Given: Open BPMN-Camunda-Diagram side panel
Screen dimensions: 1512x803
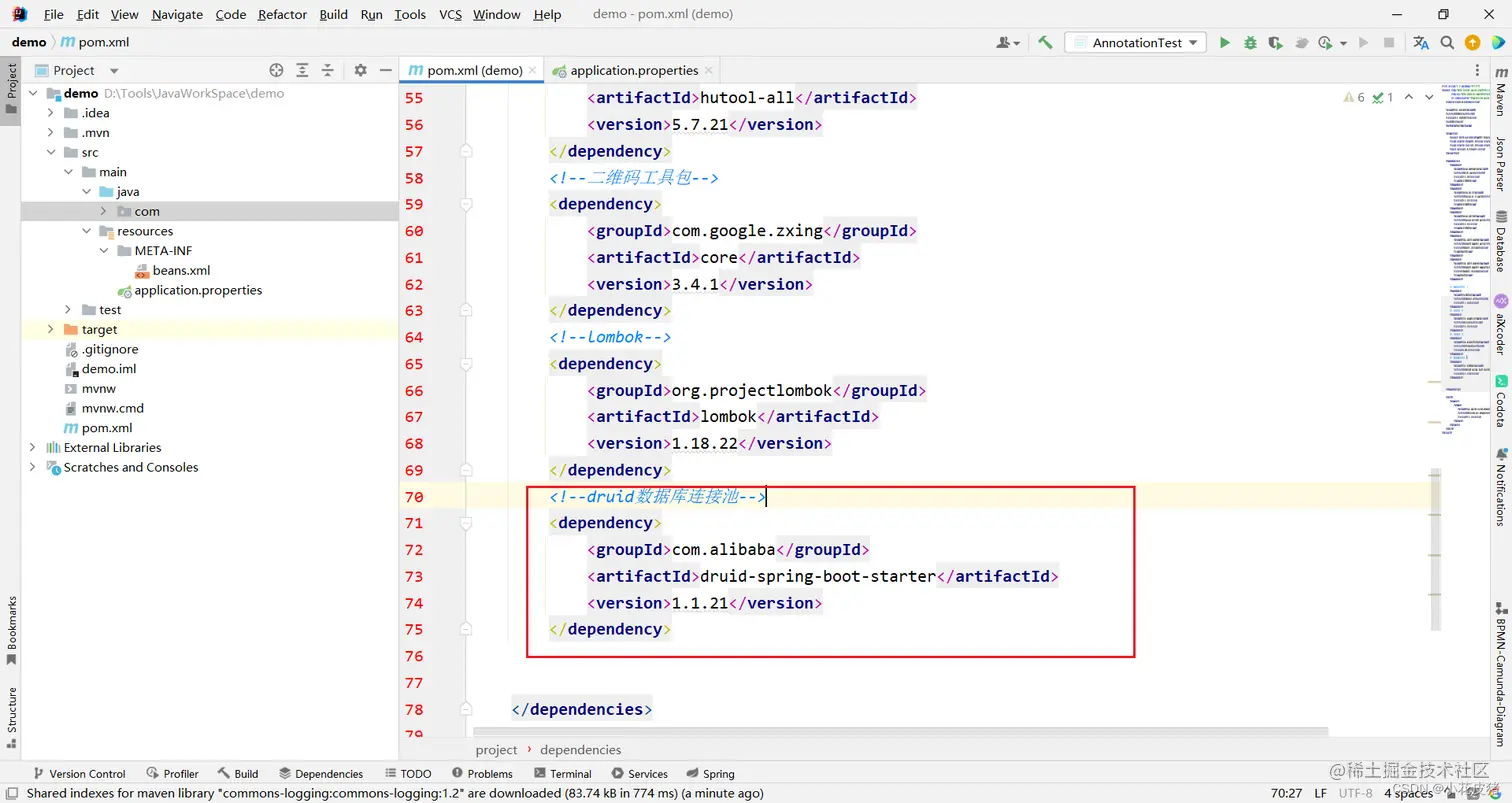Looking at the screenshot, I should 1501,674.
